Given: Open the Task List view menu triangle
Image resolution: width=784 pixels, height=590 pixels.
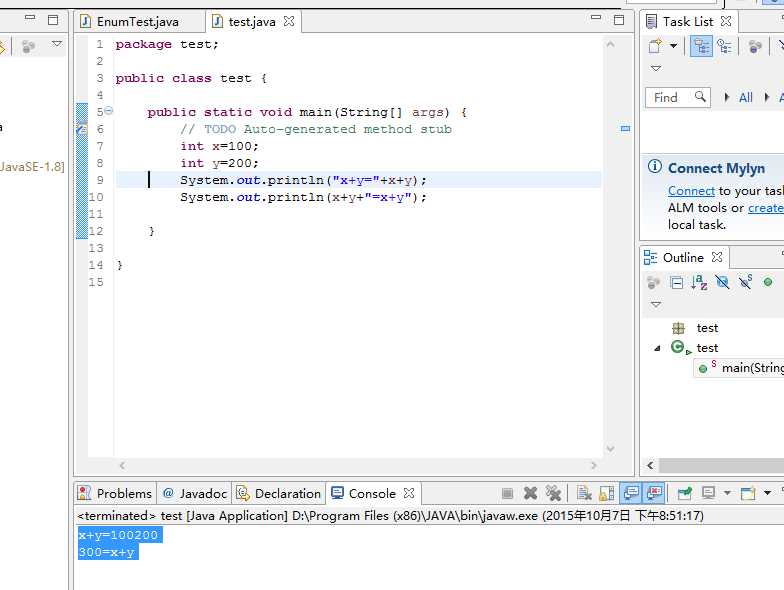Looking at the screenshot, I should (x=656, y=68).
